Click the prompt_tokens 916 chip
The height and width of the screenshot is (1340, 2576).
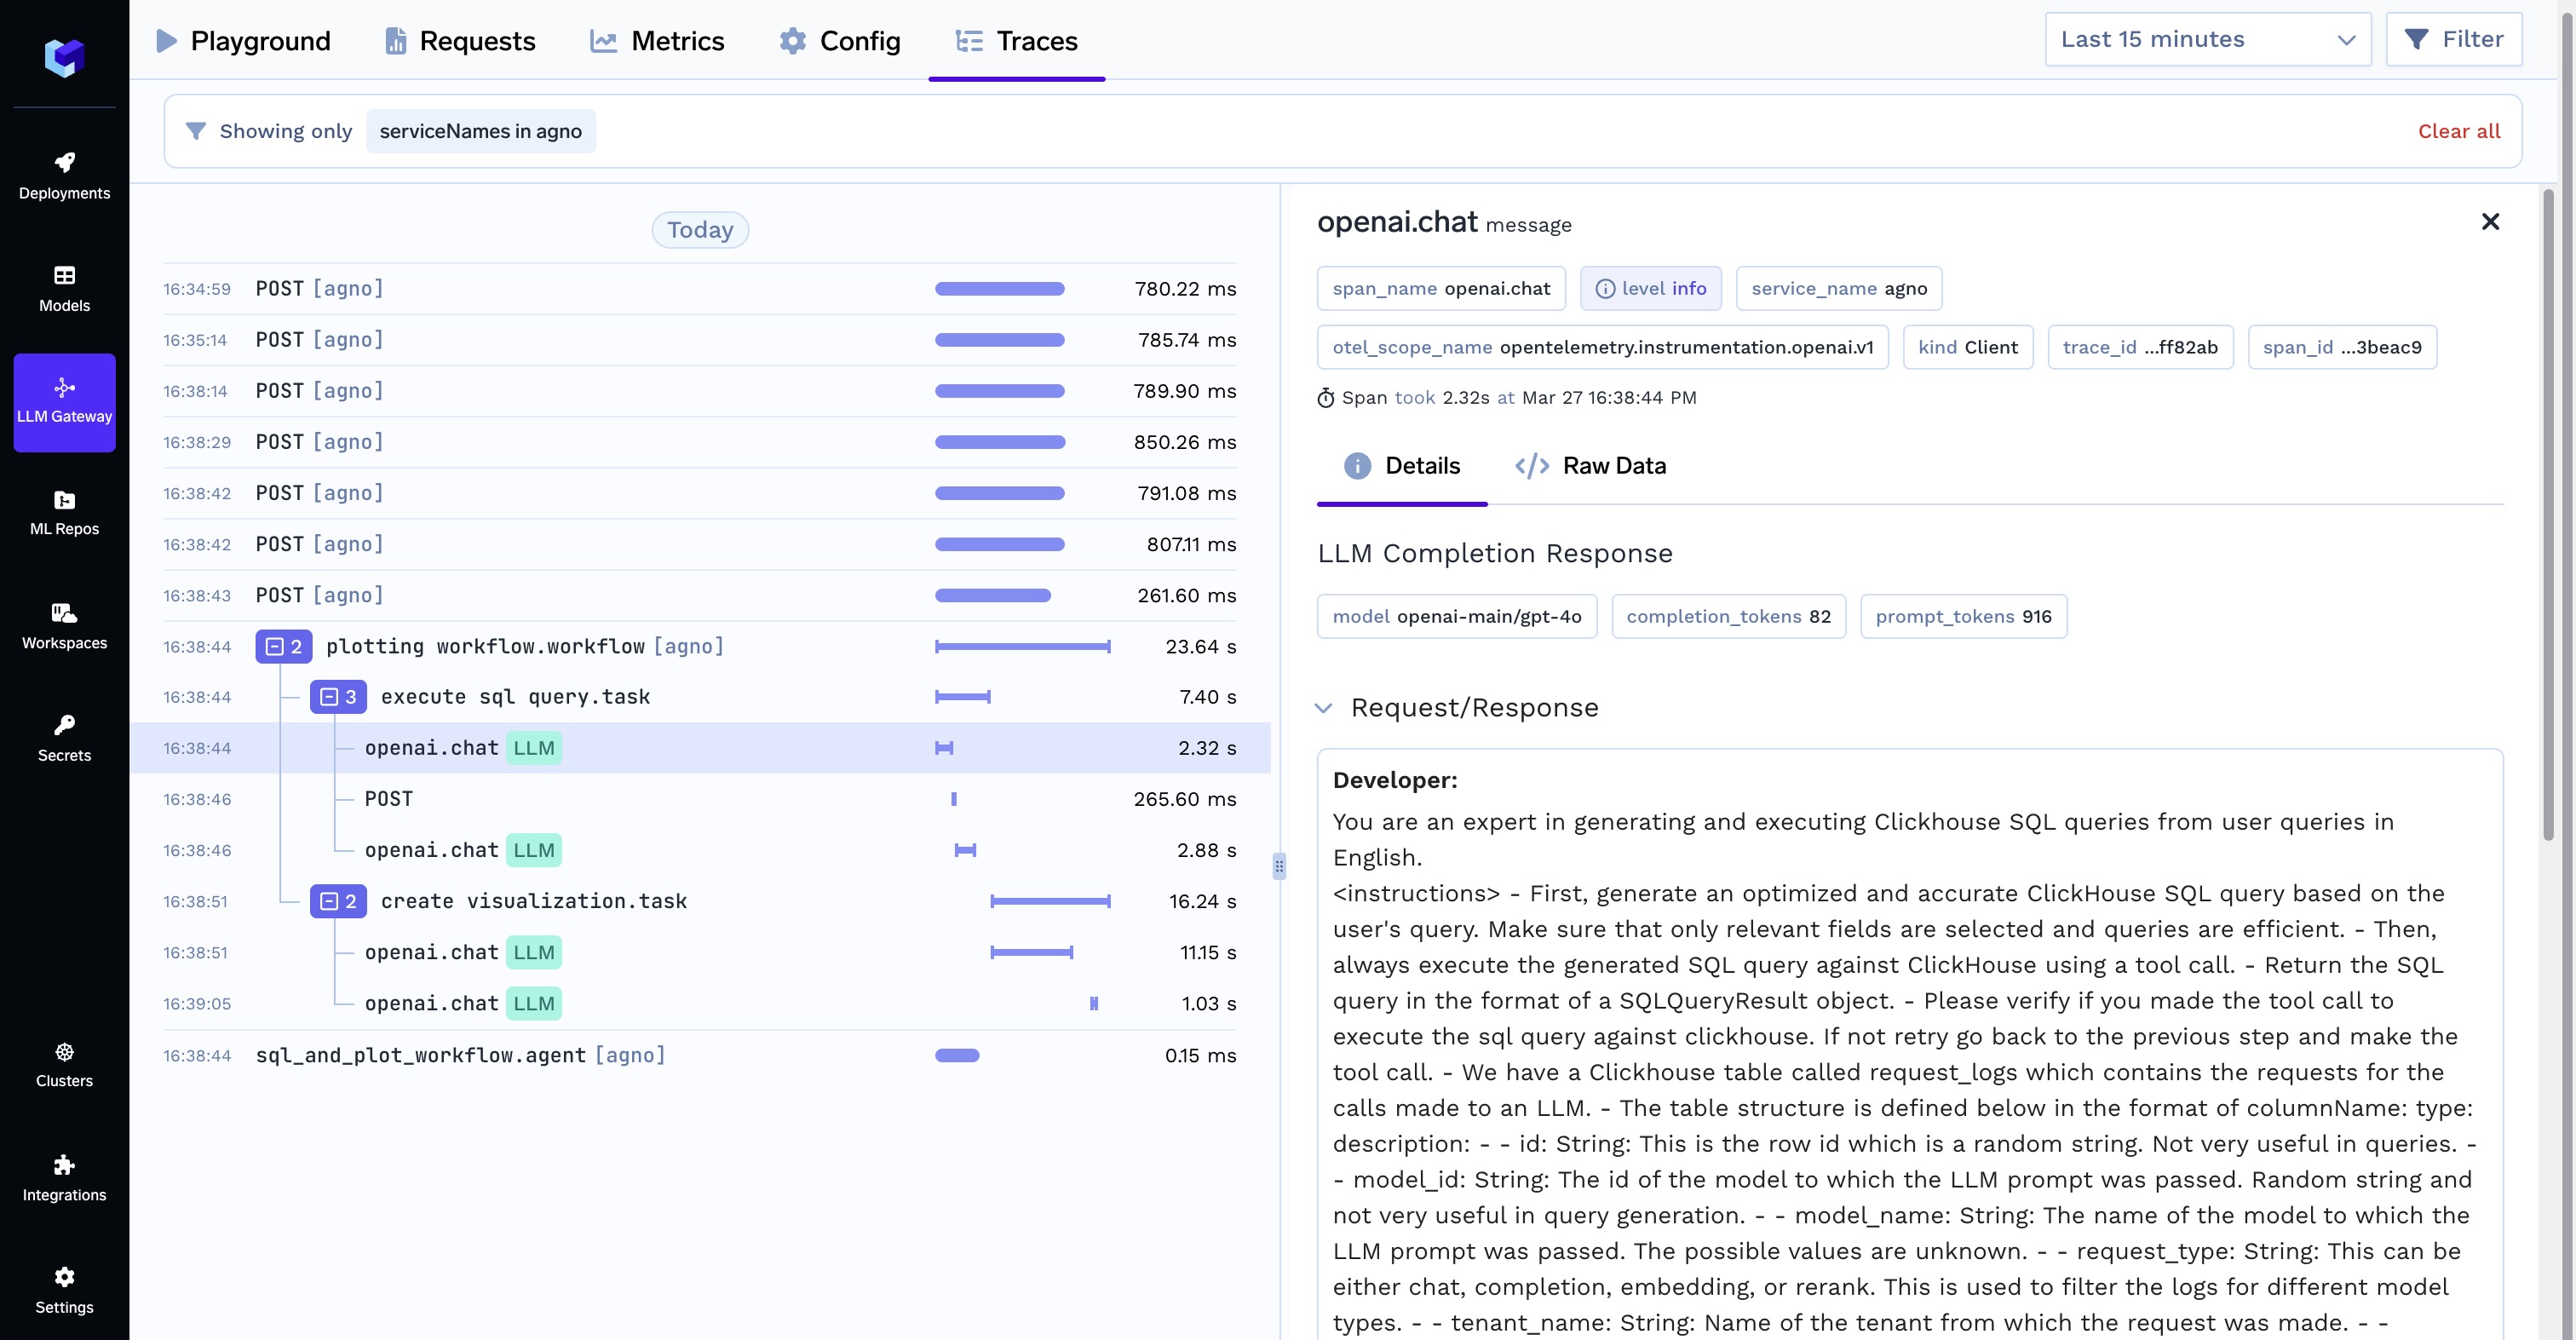coord(1963,617)
